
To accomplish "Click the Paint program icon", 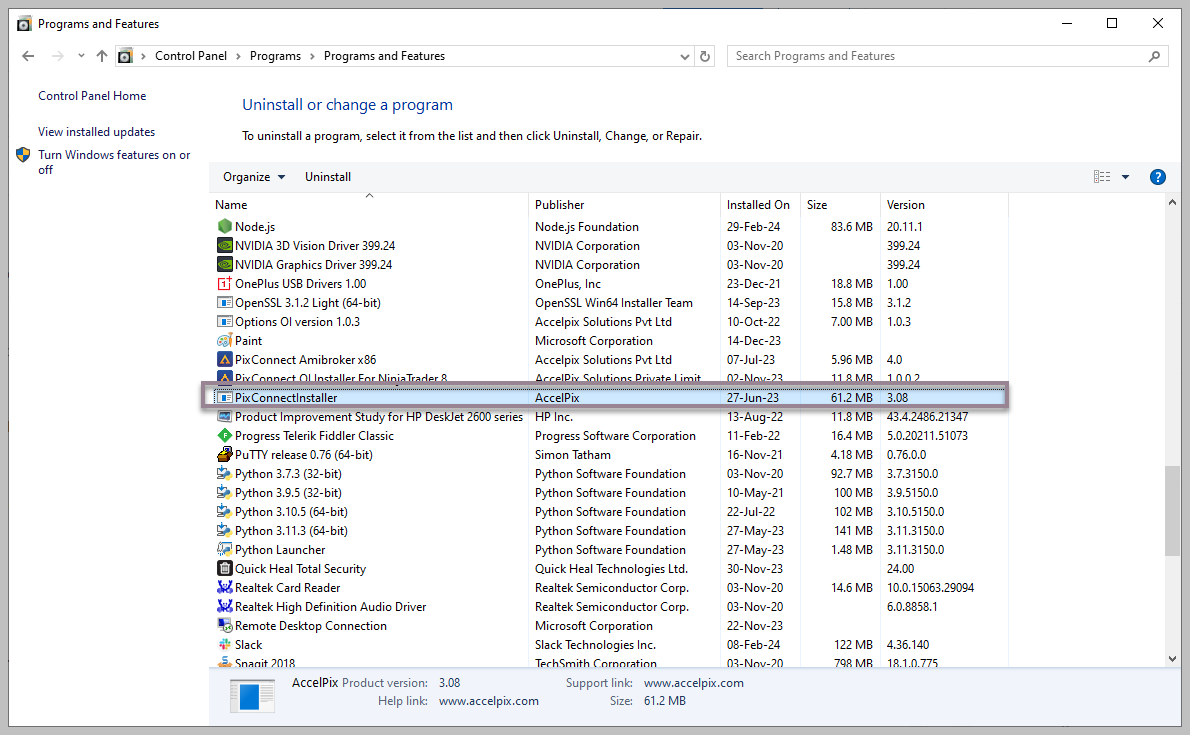I will coord(225,340).
